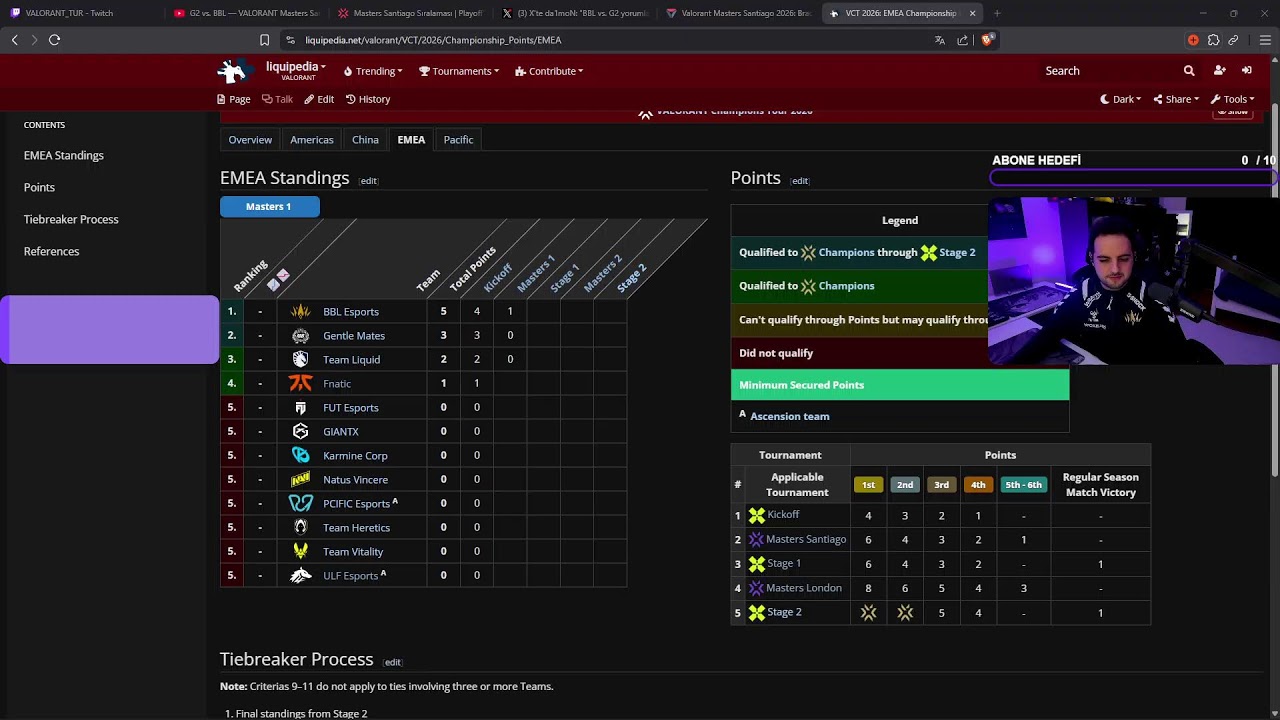Open the page History
Screen dimensions: 1280x720
point(368,99)
